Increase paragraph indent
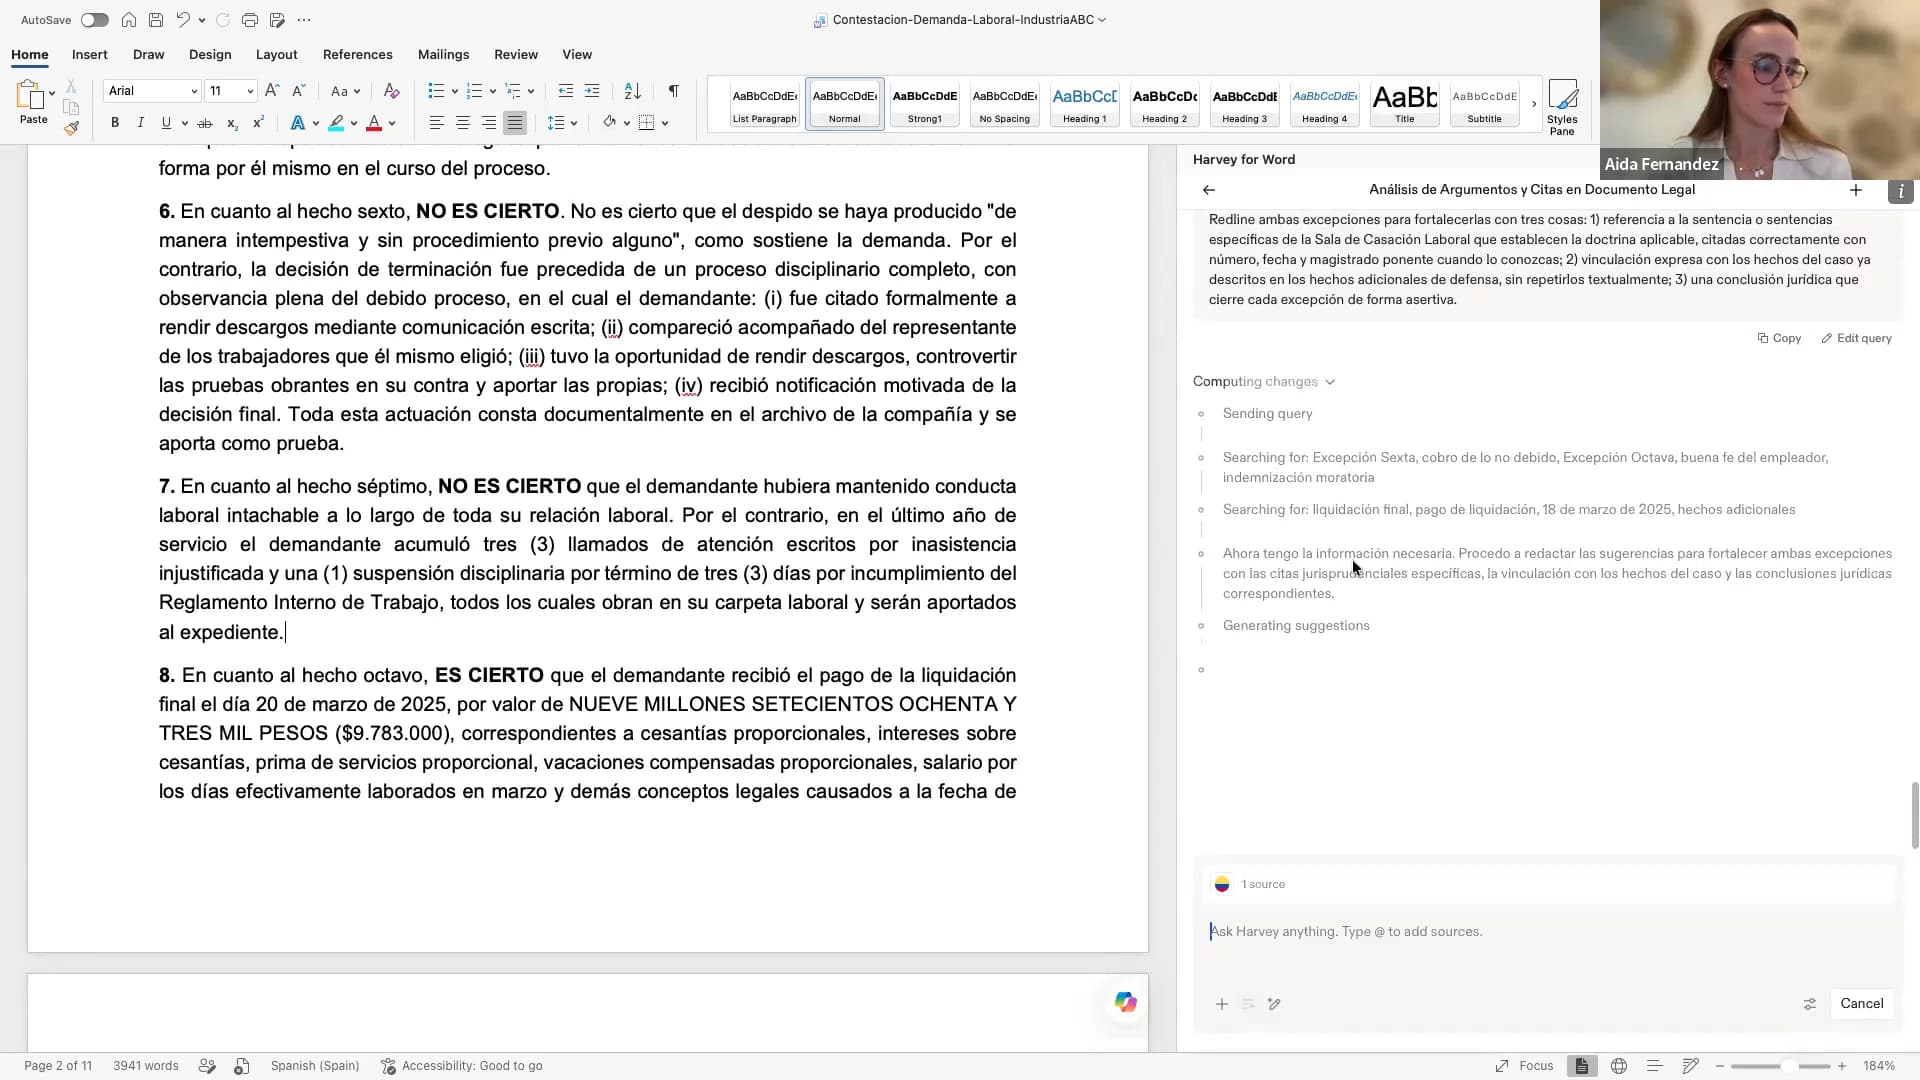Viewport: 1920px width, 1080px height. tap(592, 91)
